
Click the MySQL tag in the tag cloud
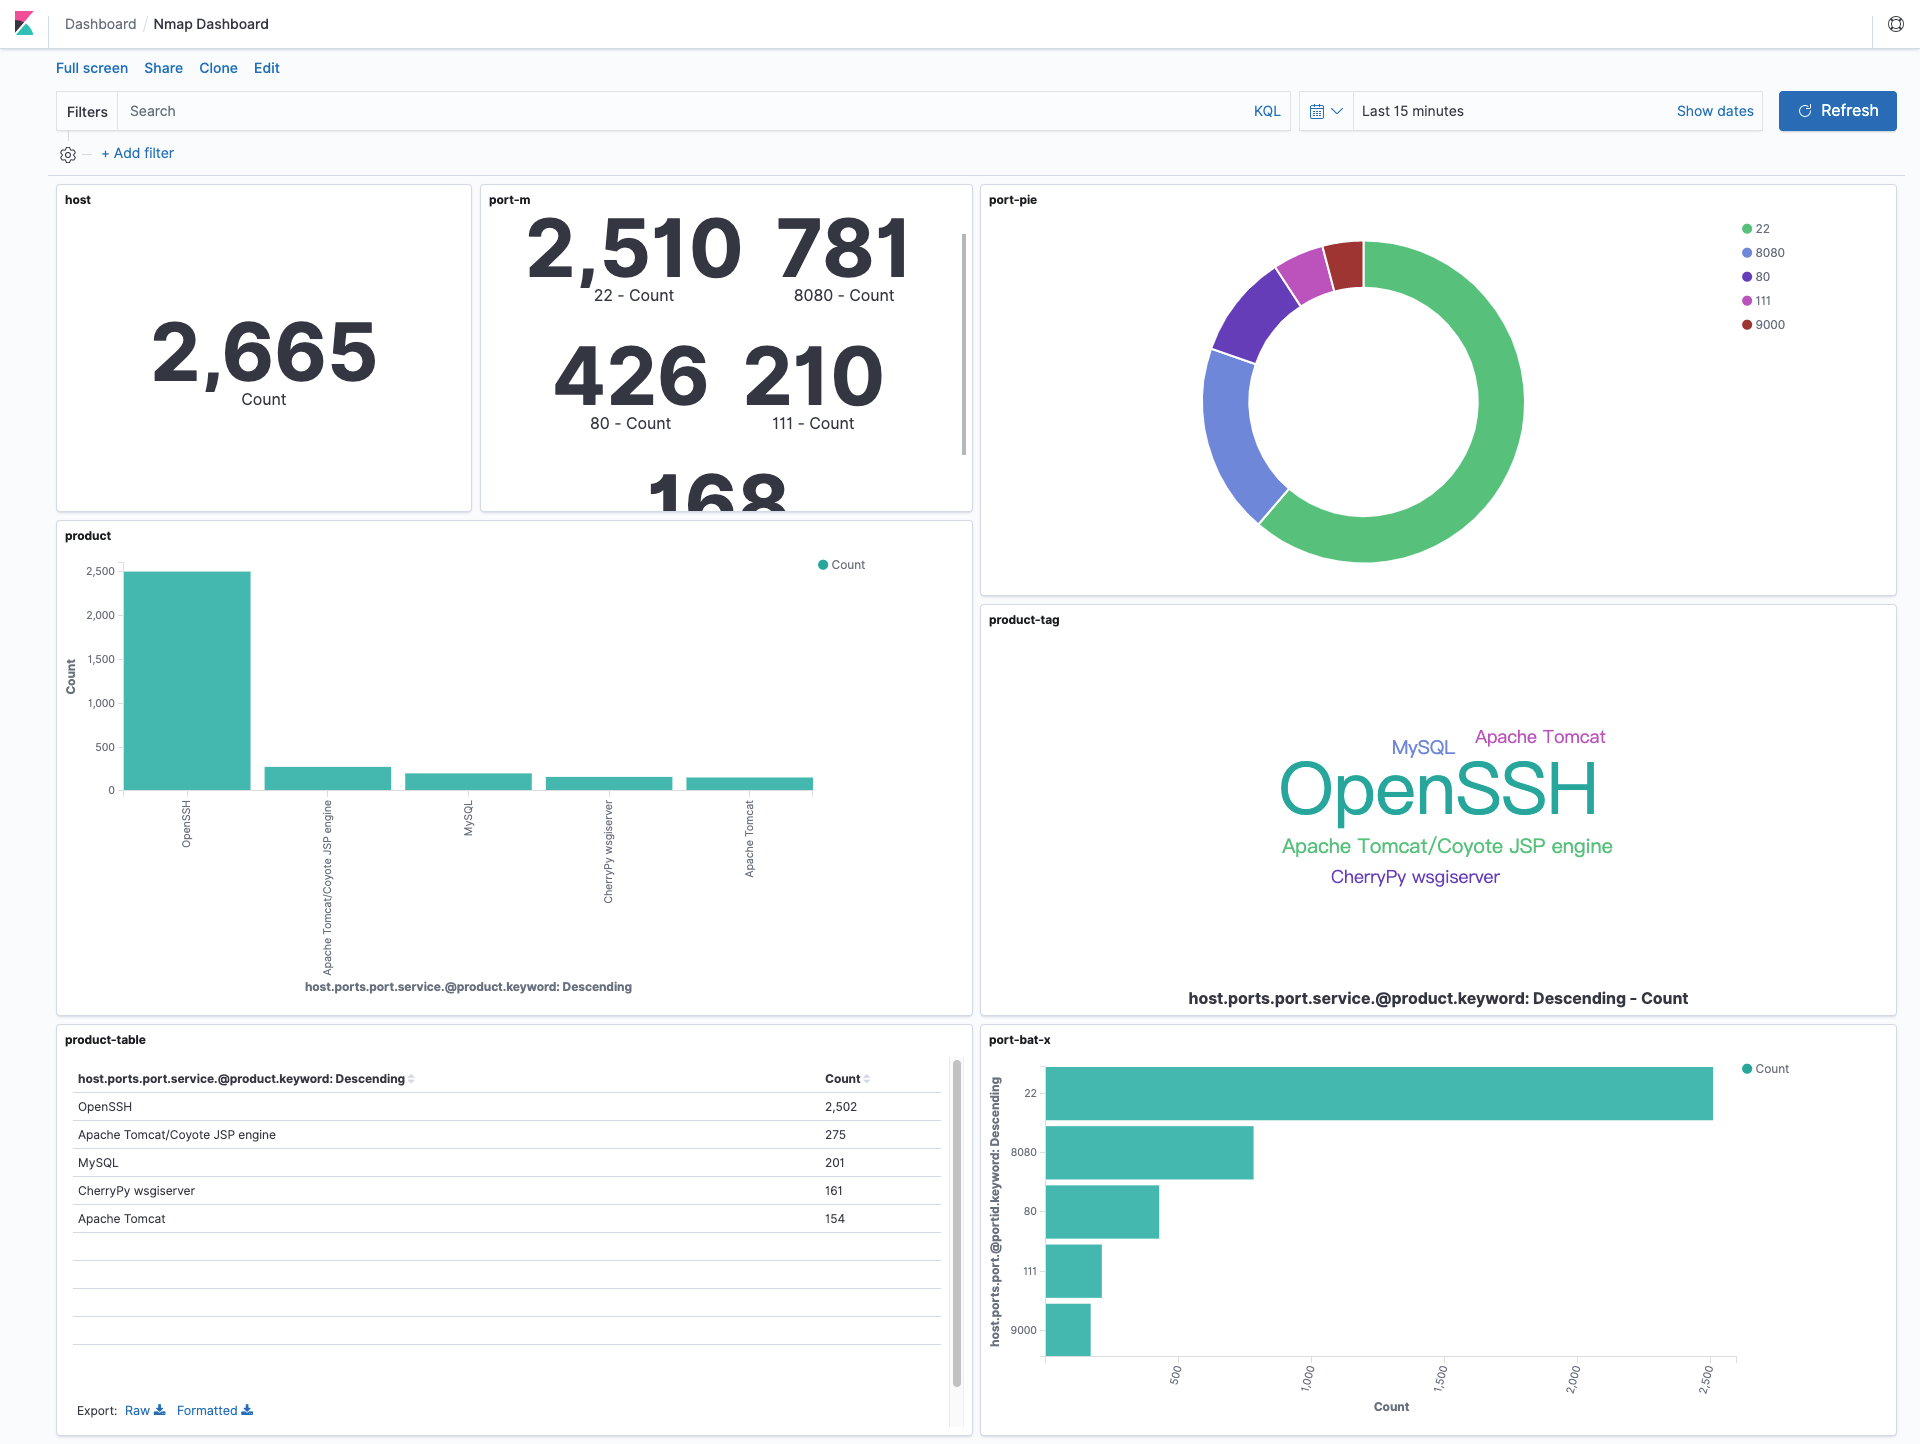[x=1423, y=747]
